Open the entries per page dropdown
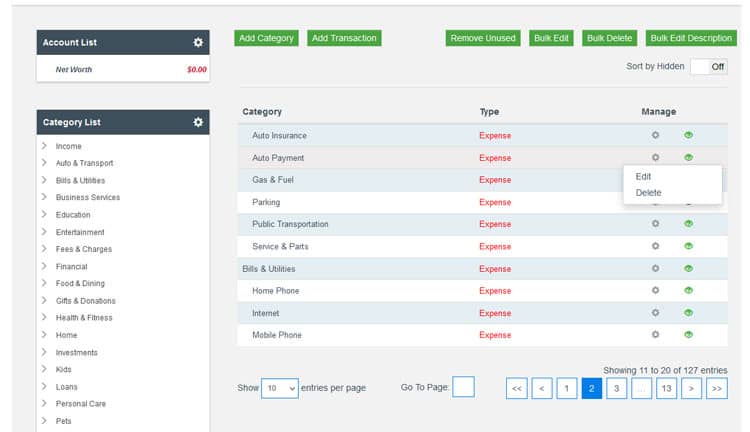 tap(280, 387)
